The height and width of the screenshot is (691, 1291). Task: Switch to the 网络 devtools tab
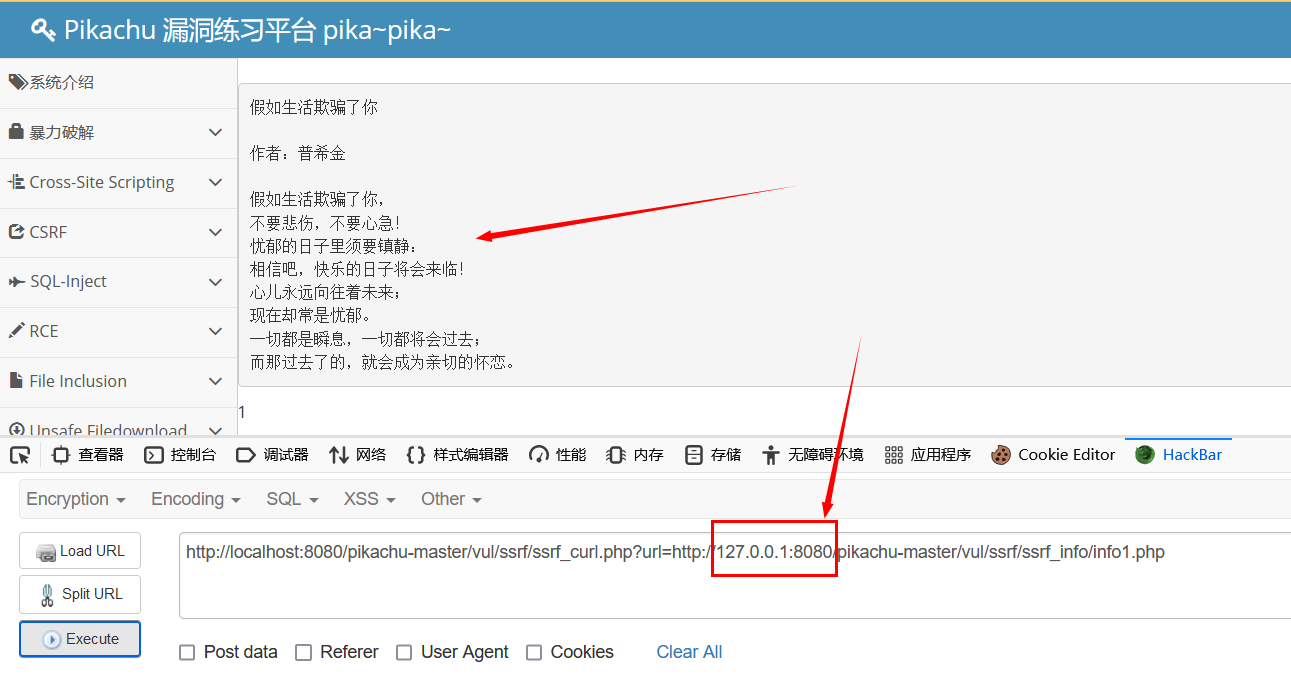(357, 455)
